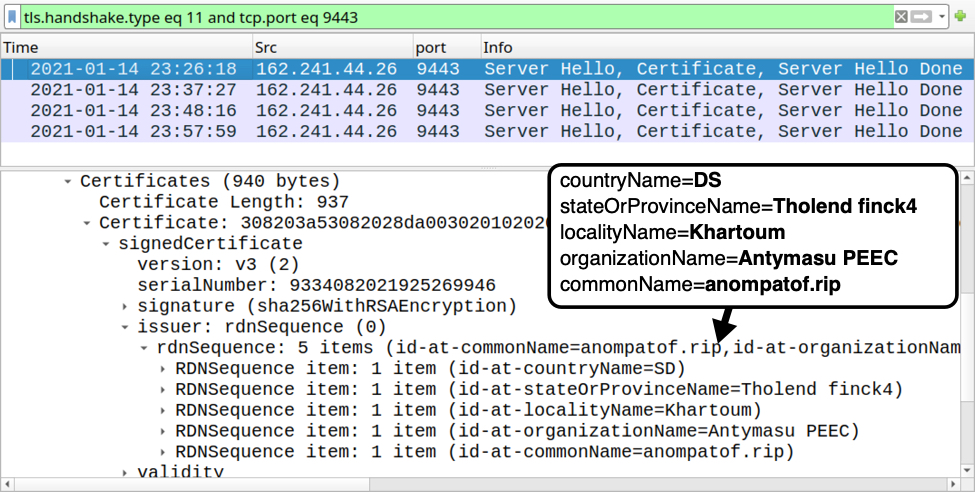Screen dimensions: 975x492
Task: Apply the display filter arrow button
Action: 922,17
